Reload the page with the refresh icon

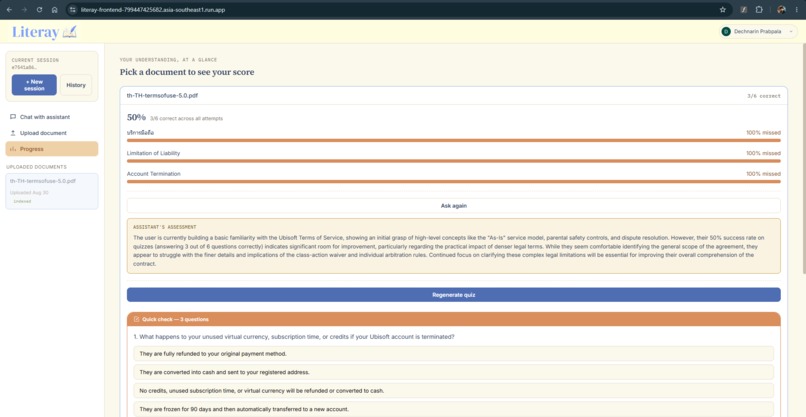point(39,10)
